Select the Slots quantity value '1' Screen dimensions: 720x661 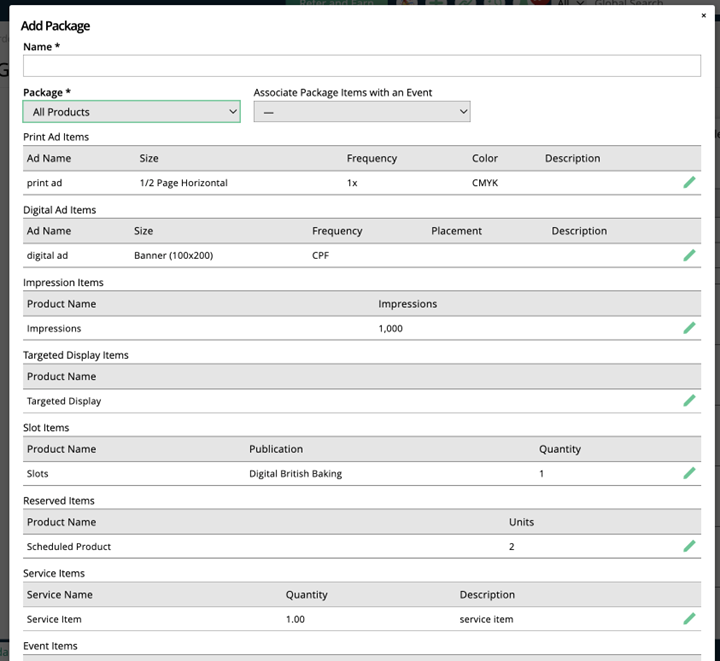541,473
